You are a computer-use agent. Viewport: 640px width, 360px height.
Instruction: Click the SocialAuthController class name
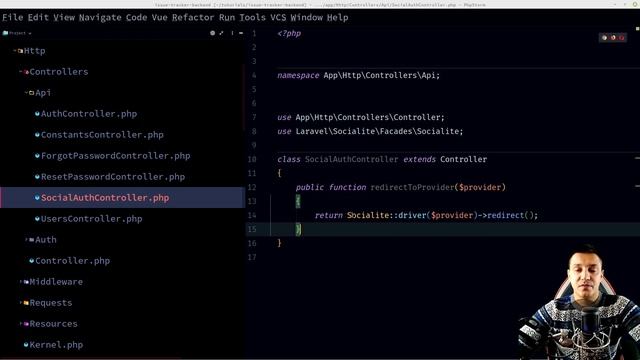pos(351,159)
